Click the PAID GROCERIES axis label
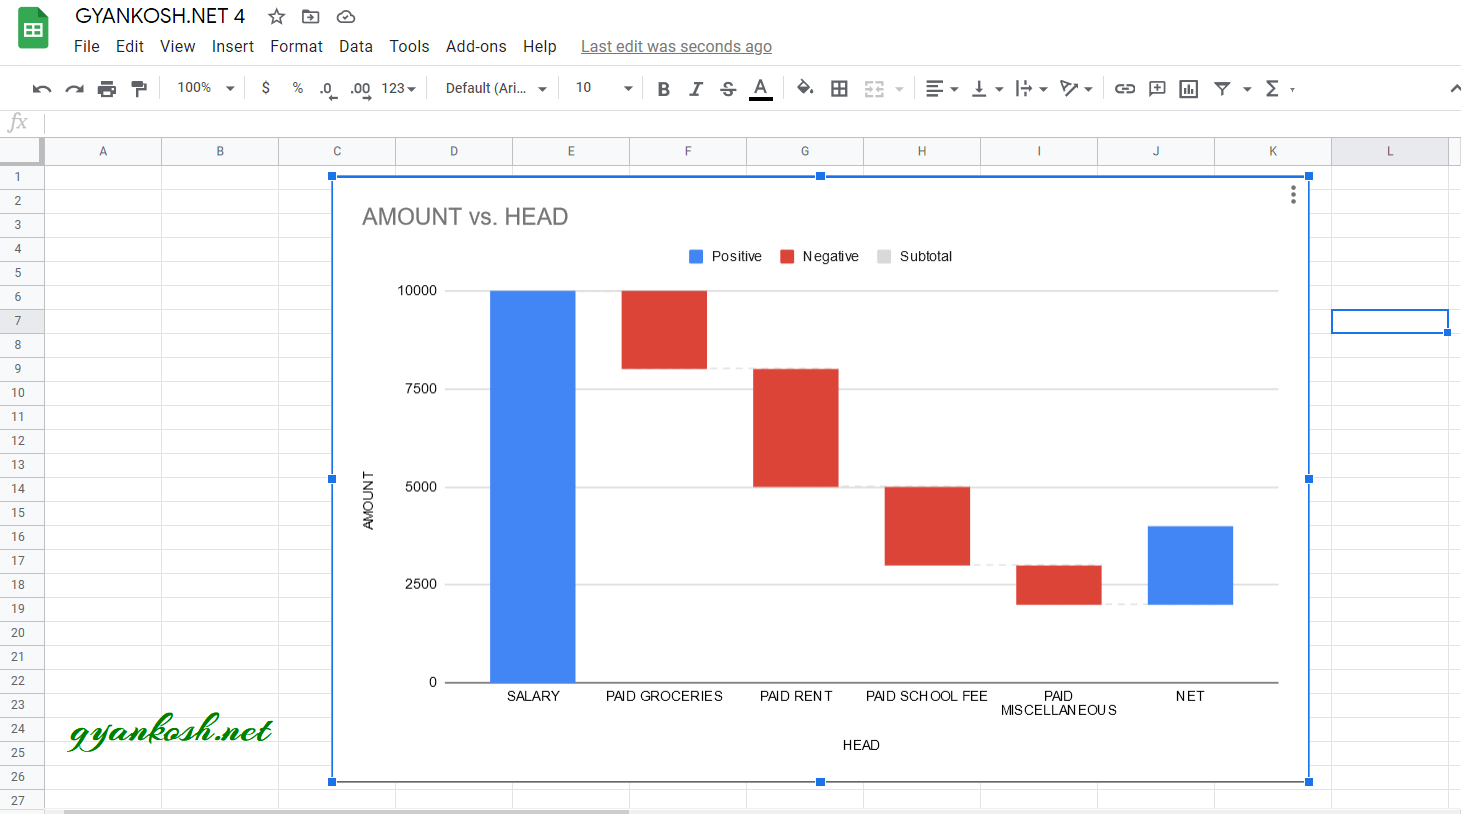 click(x=664, y=696)
